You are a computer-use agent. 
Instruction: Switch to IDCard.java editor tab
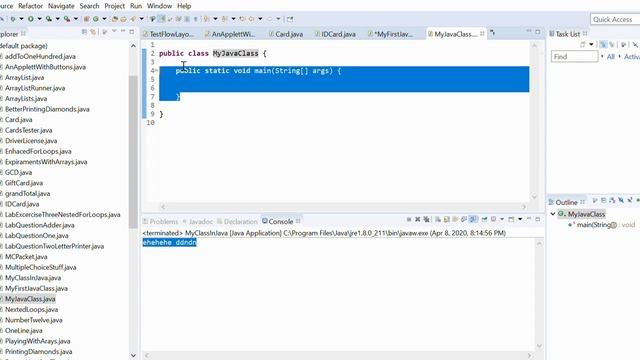tap(335, 34)
